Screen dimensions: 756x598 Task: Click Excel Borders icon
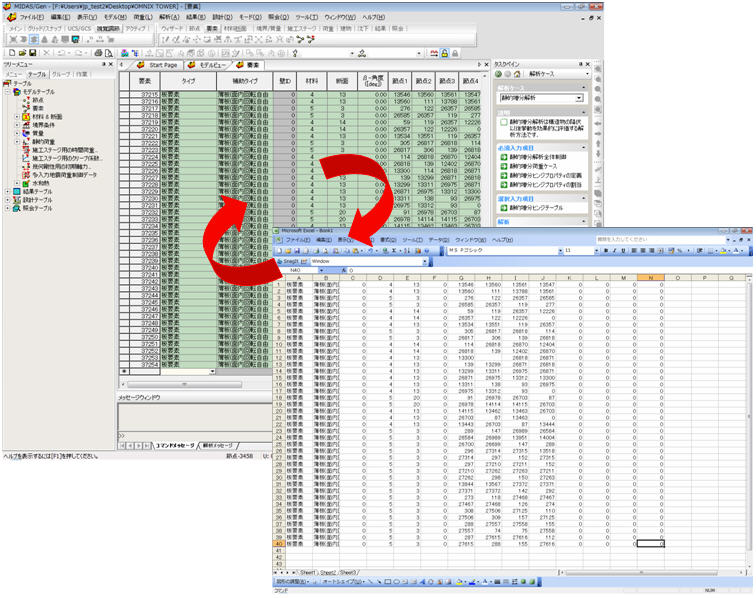(712, 251)
